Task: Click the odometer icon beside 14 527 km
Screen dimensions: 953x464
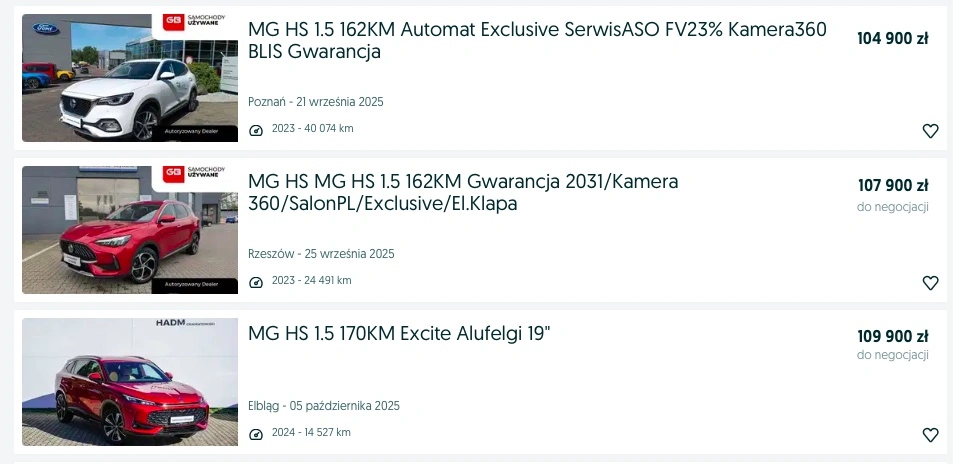Action: (x=256, y=434)
